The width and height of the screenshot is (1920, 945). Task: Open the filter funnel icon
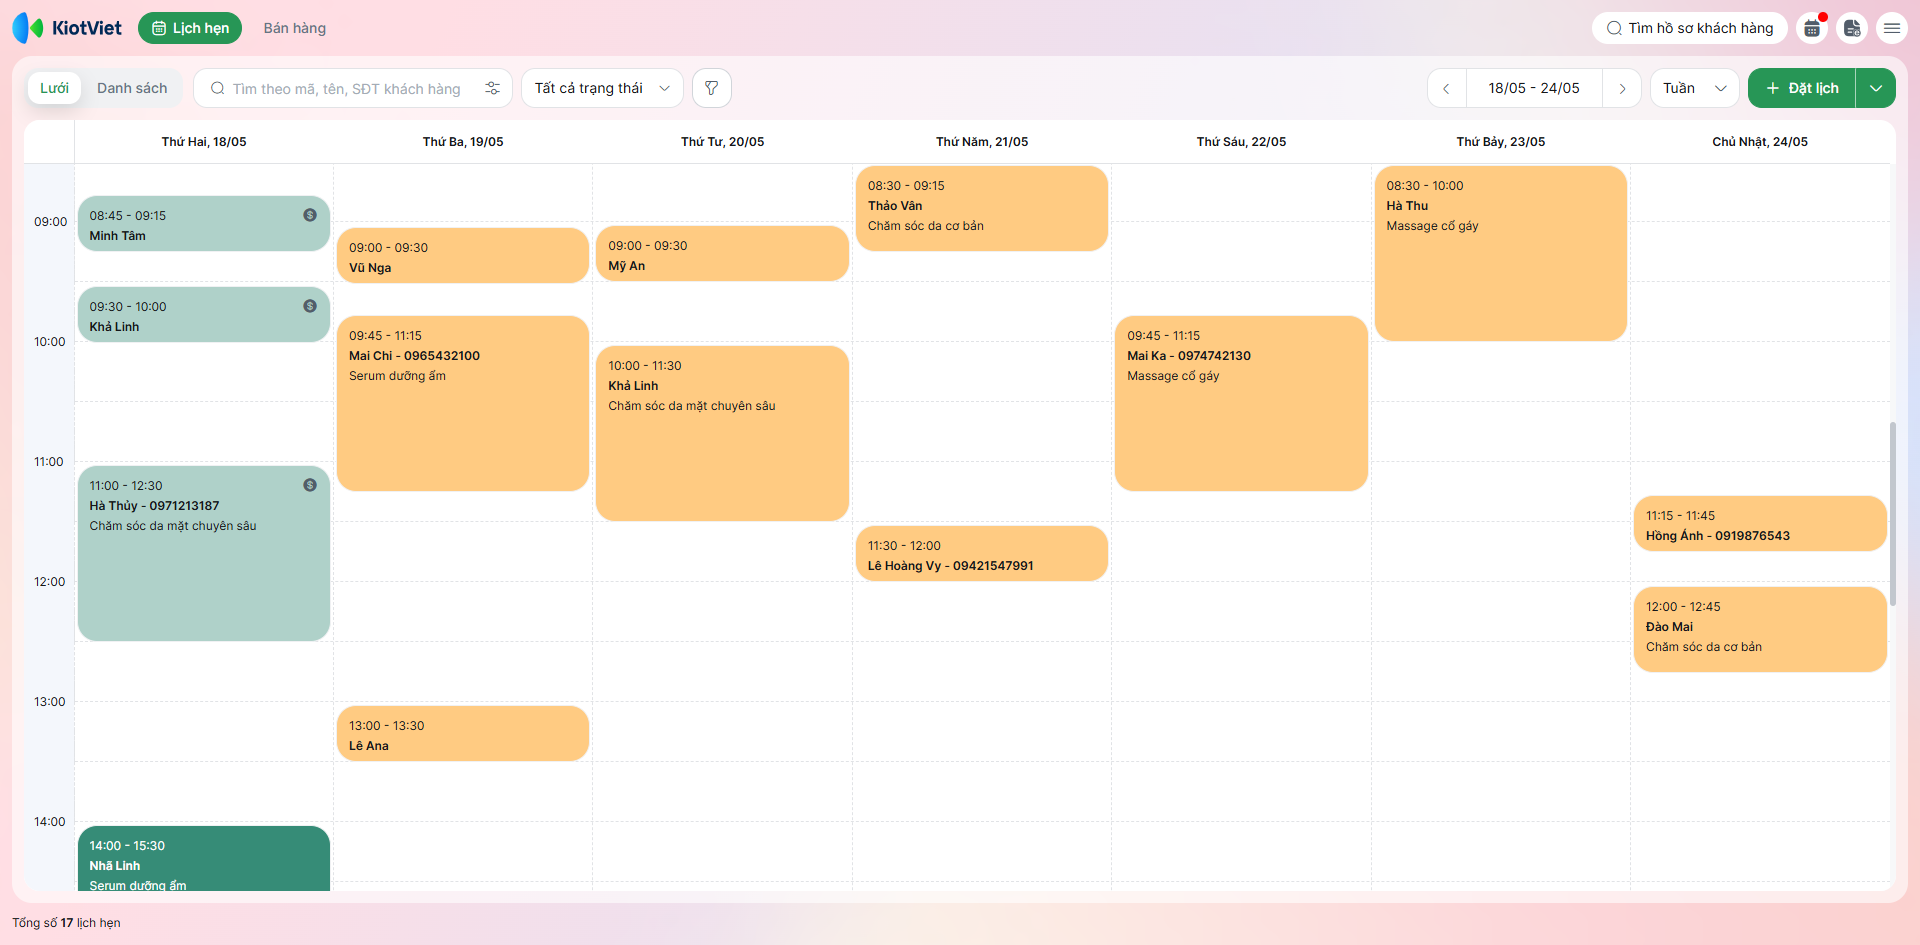(711, 88)
